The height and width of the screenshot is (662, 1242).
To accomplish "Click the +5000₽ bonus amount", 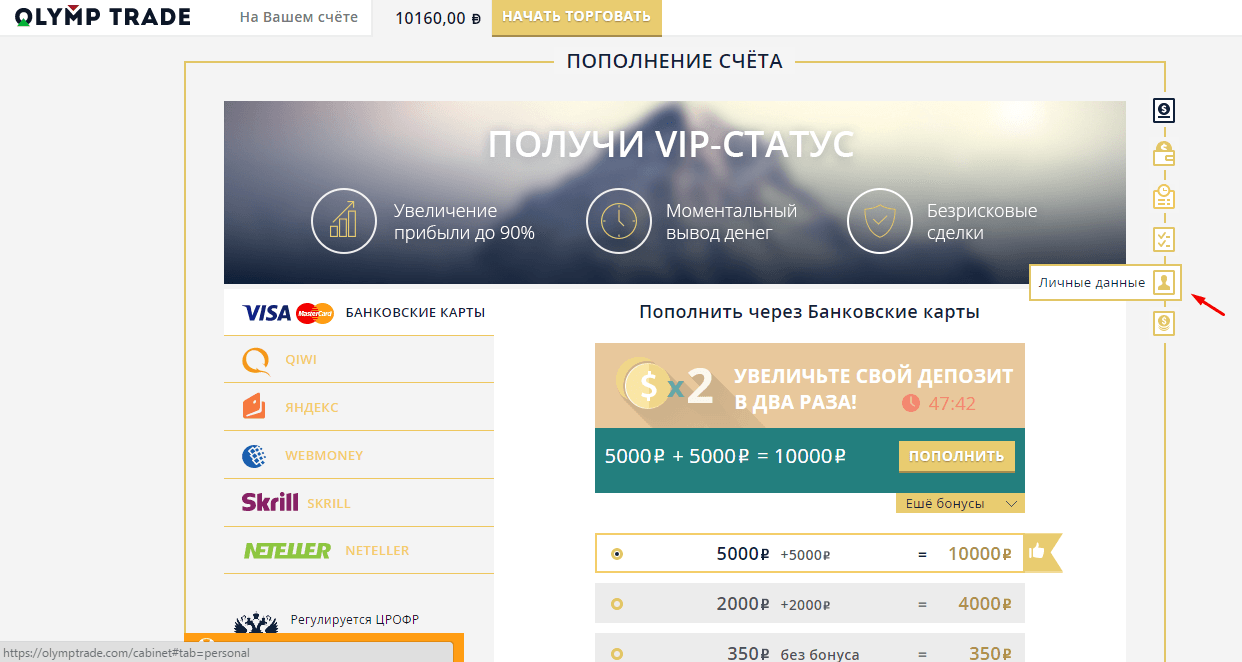I will pyautogui.click(x=806, y=554).
